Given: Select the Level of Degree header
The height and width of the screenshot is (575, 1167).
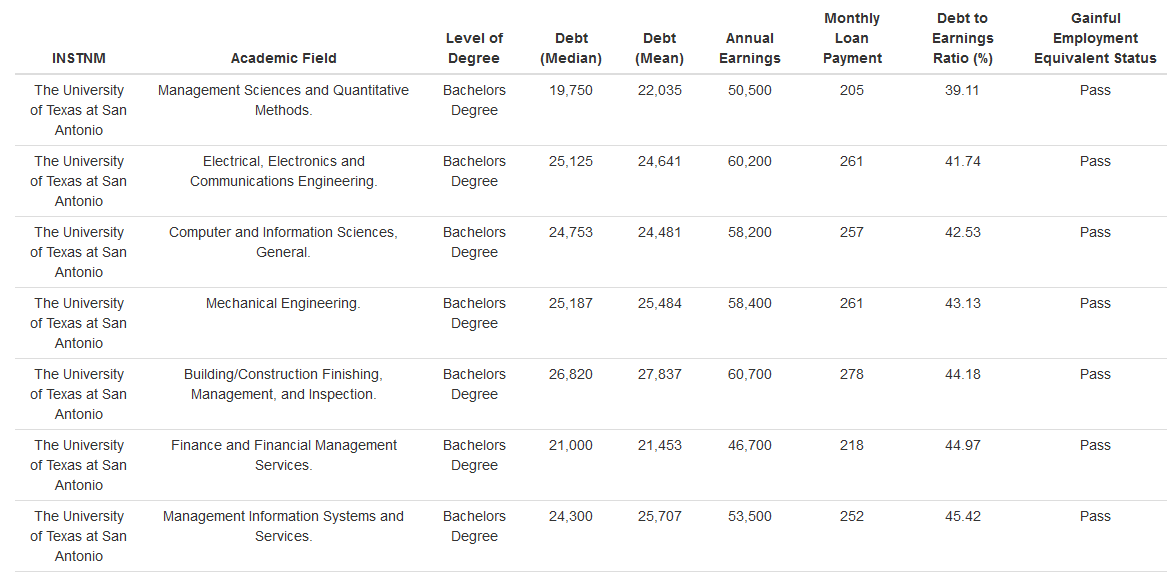Looking at the screenshot, I should pos(474,48).
